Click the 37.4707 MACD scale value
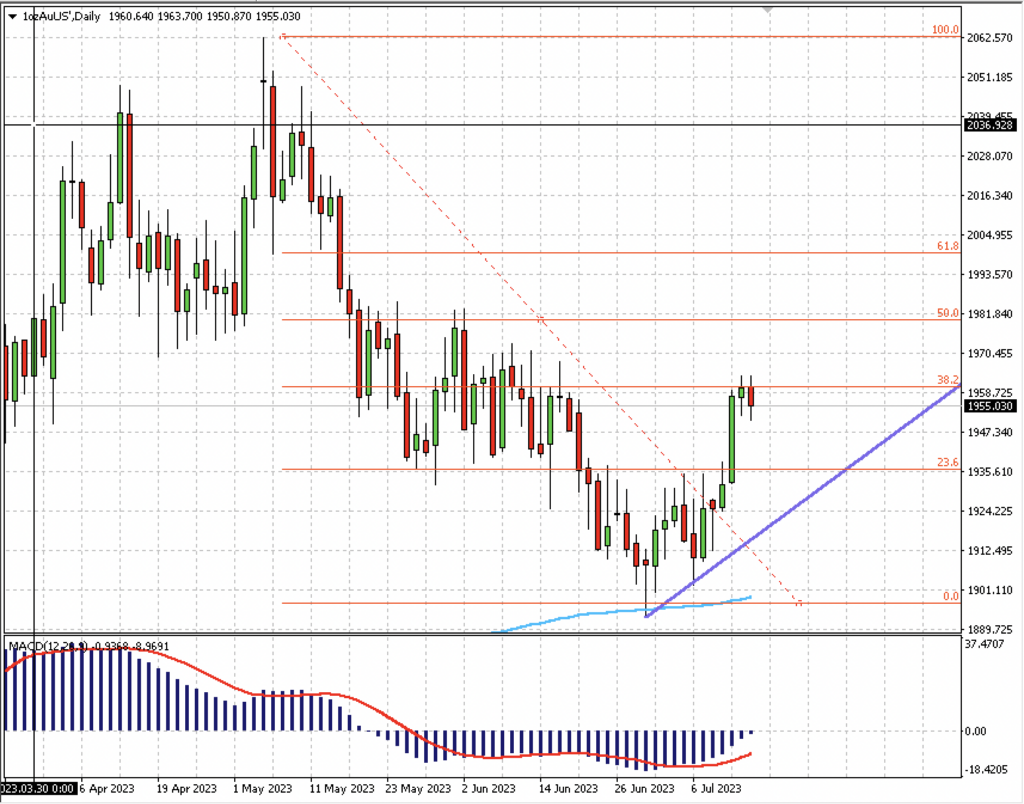 (986, 644)
